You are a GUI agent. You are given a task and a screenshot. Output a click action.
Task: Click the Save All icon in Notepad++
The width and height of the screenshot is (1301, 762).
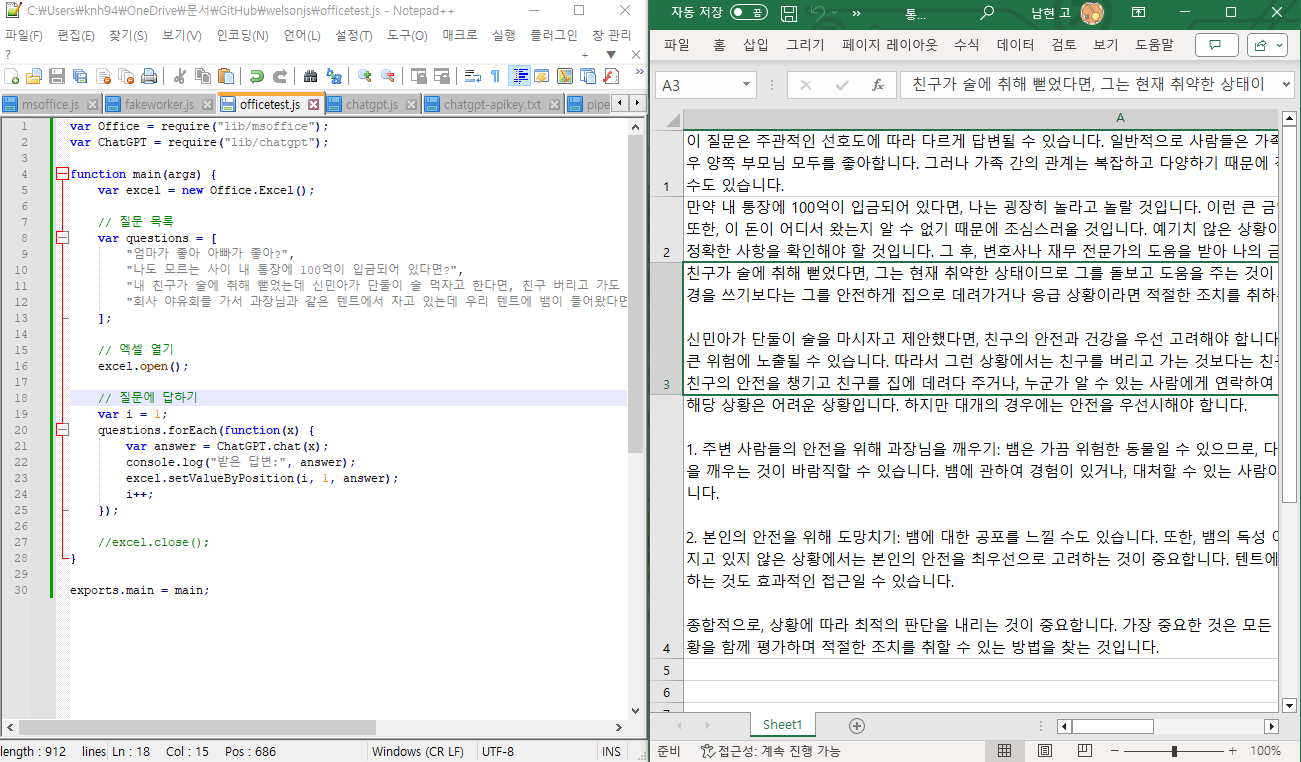click(x=79, y=76)
